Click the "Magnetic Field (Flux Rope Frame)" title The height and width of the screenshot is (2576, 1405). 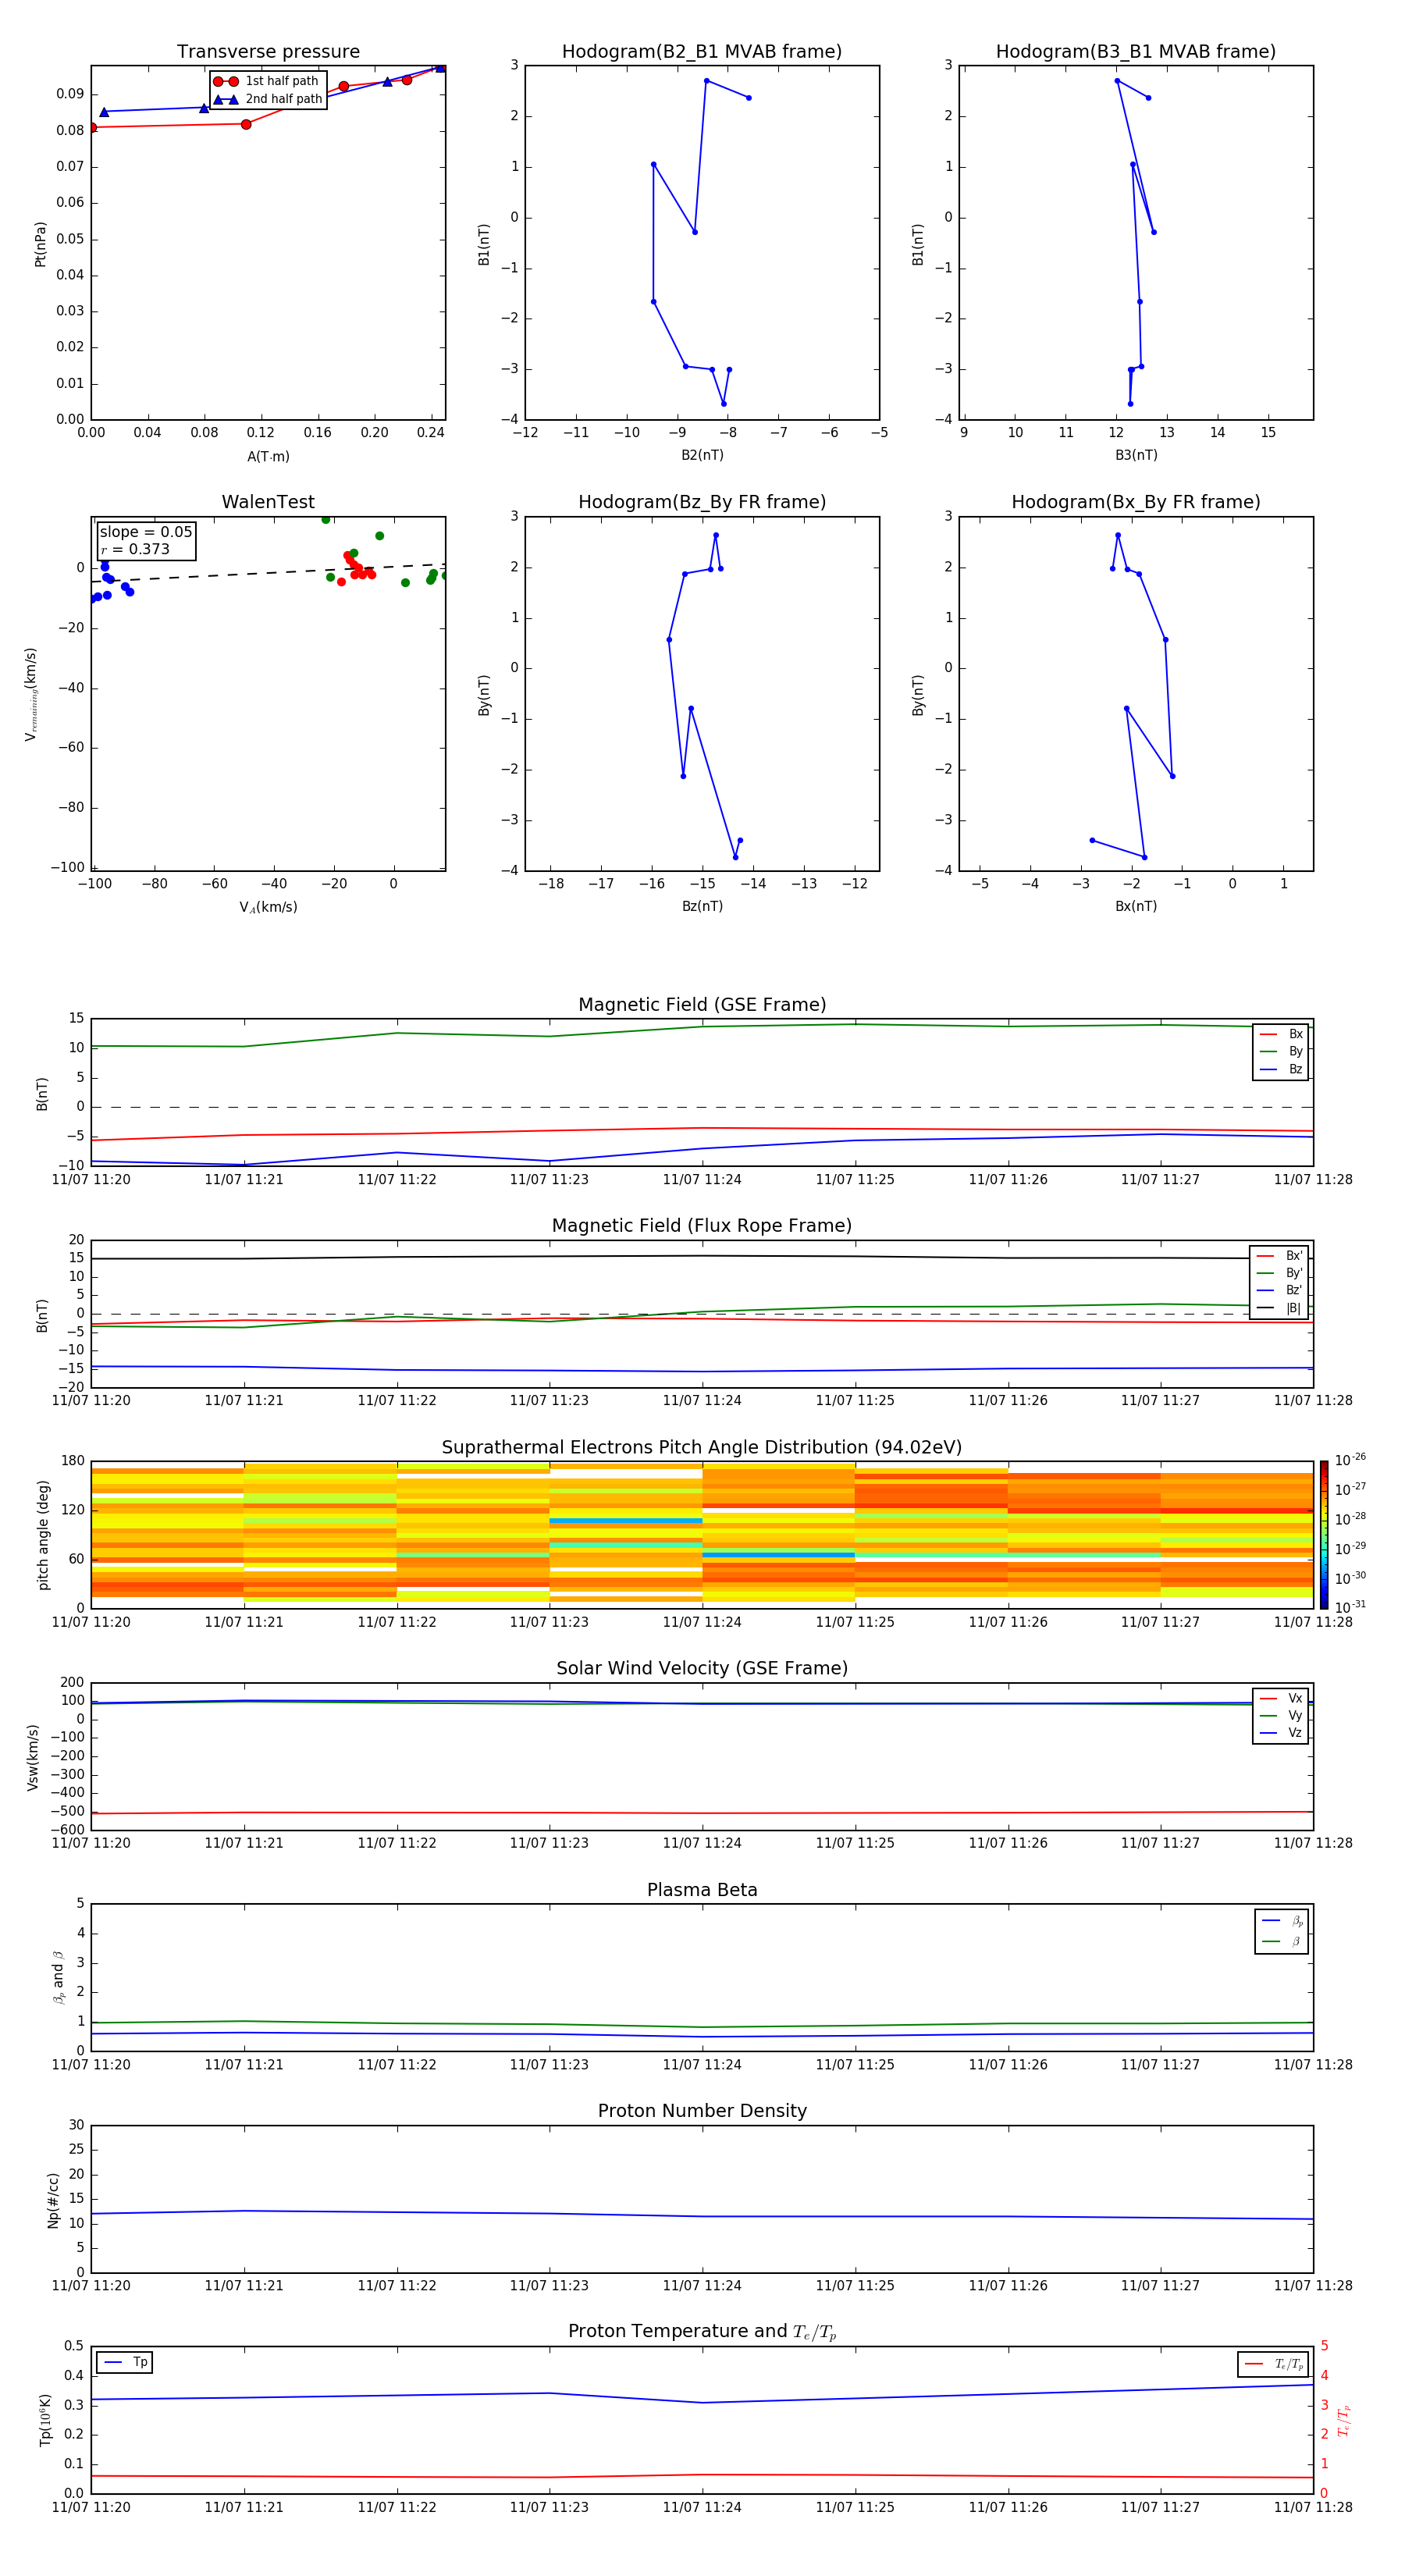point(702,1226)
